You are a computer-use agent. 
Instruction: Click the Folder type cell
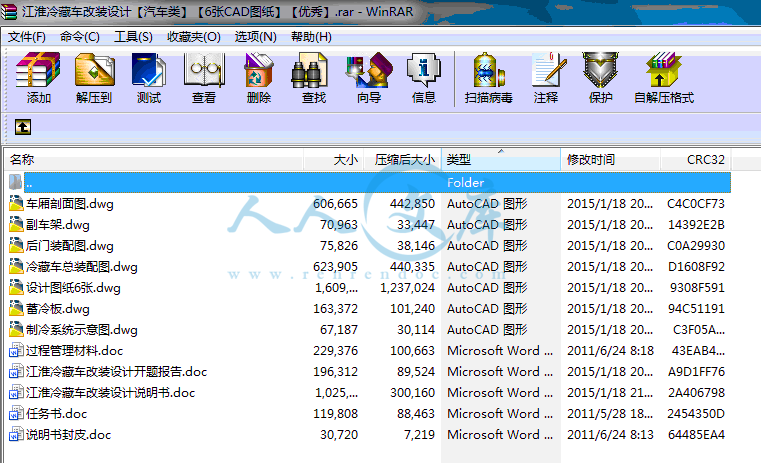[465, 182]
